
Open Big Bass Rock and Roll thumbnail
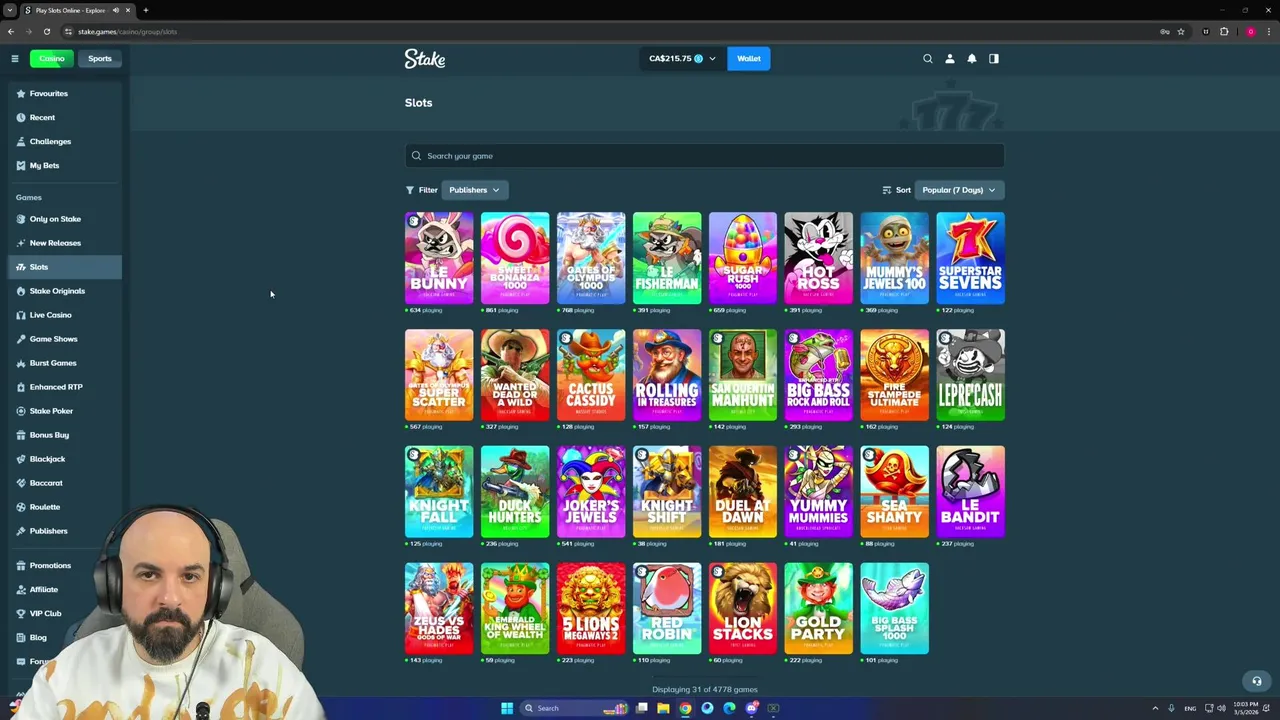pos(819,375)
